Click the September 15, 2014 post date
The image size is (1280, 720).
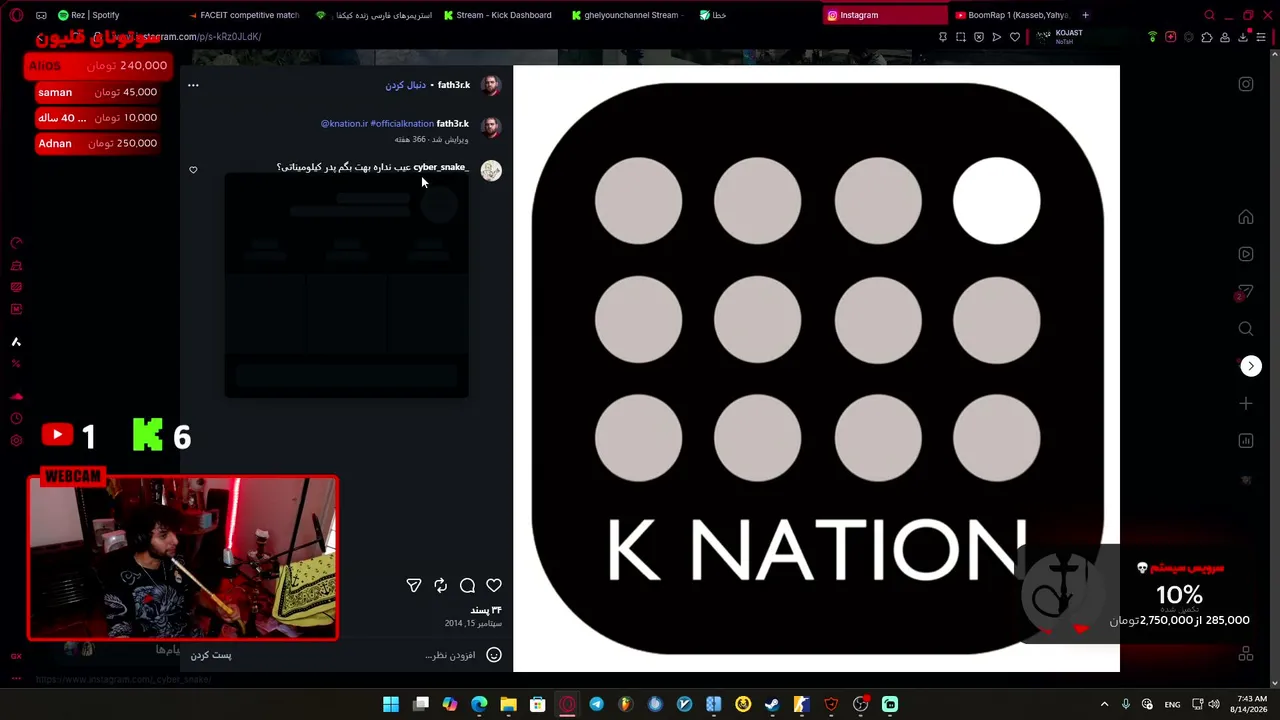click(473, 623)
